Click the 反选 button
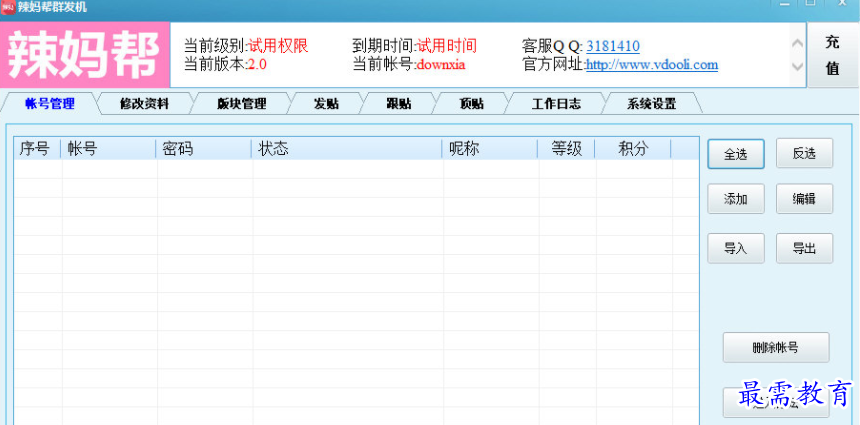860x425 pixels. 804,154
